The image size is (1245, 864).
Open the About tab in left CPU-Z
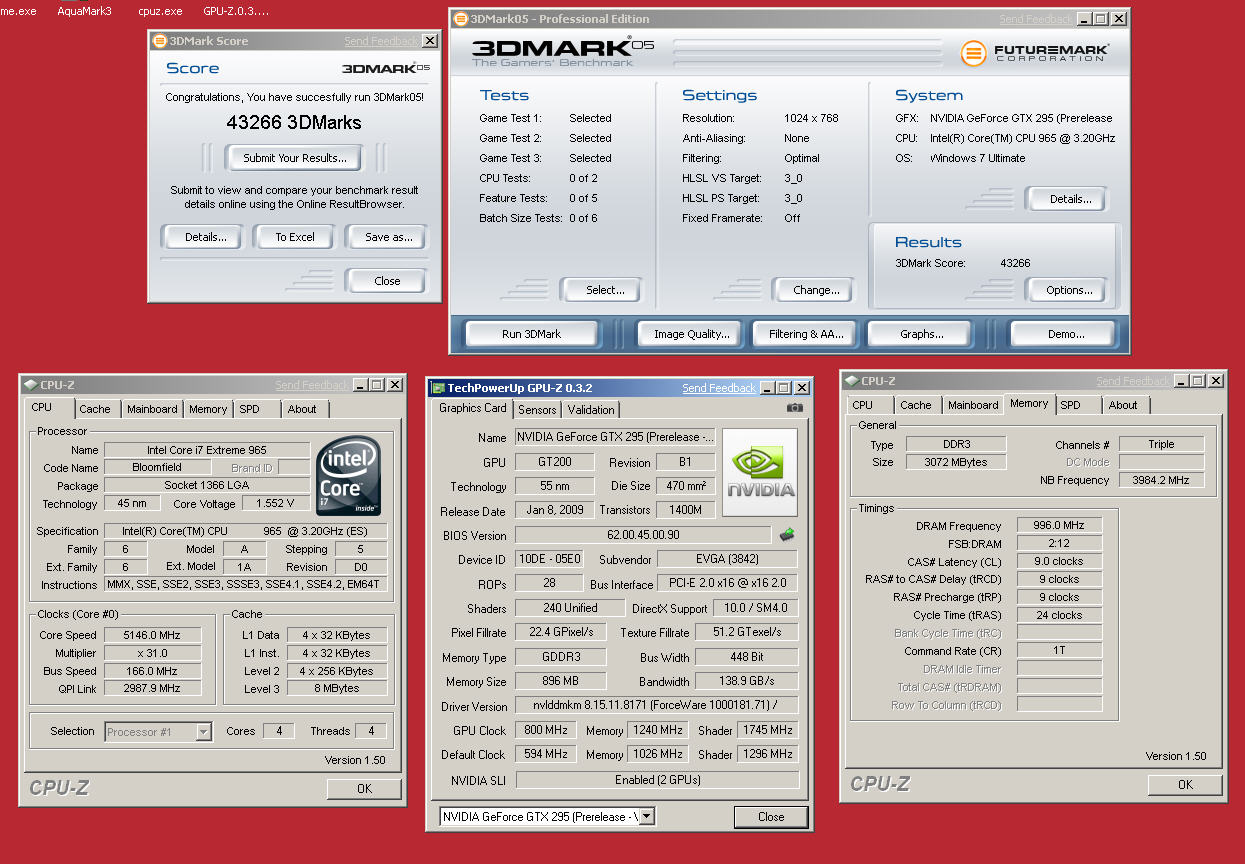click(x=302, y=409)
